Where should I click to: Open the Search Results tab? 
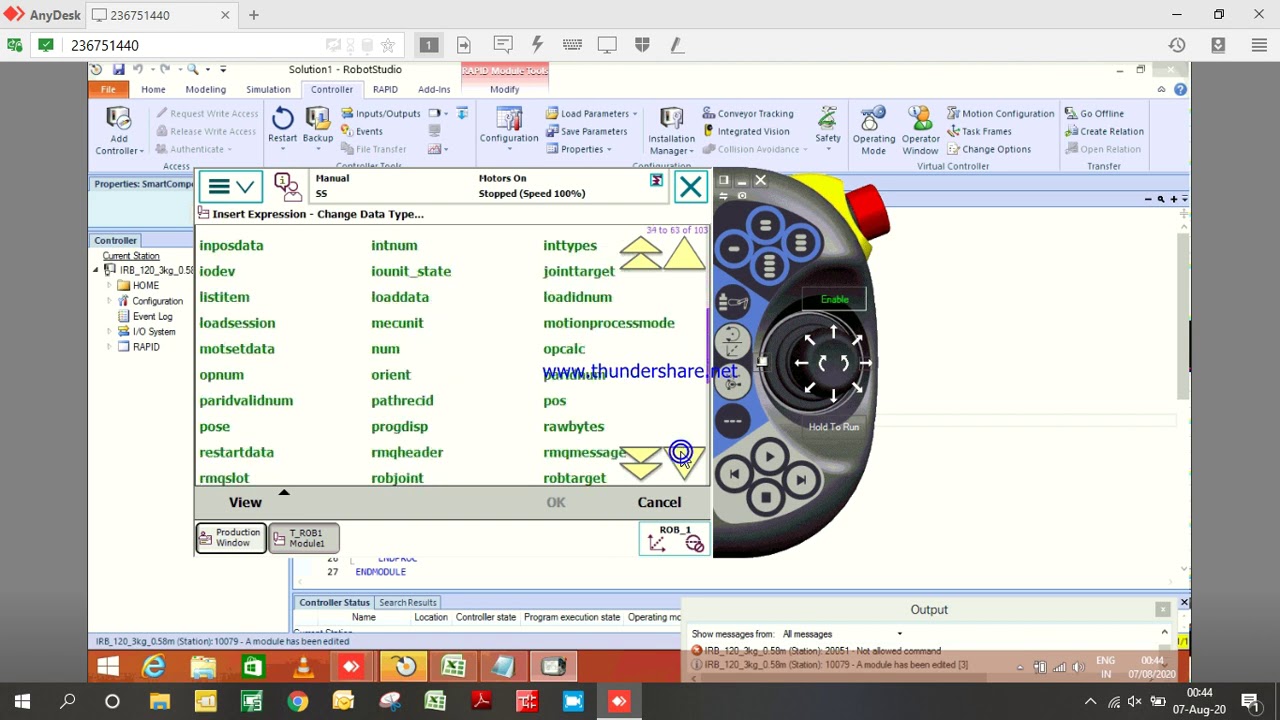(x=407, y=602)
